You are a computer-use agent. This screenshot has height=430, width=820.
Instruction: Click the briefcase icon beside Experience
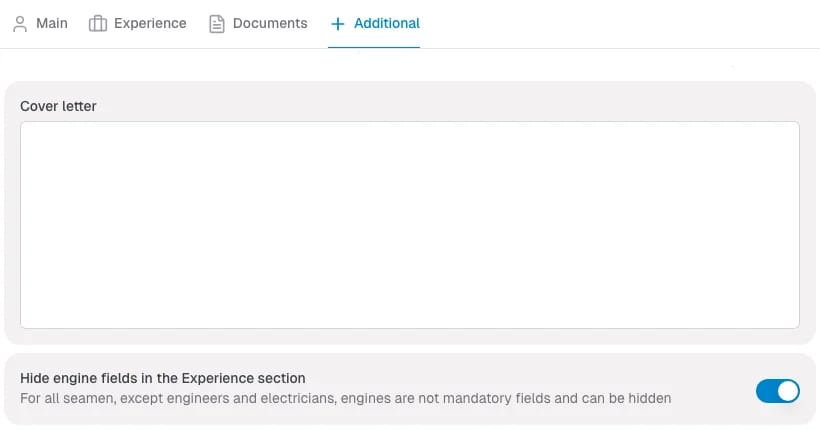pos(98,24)
